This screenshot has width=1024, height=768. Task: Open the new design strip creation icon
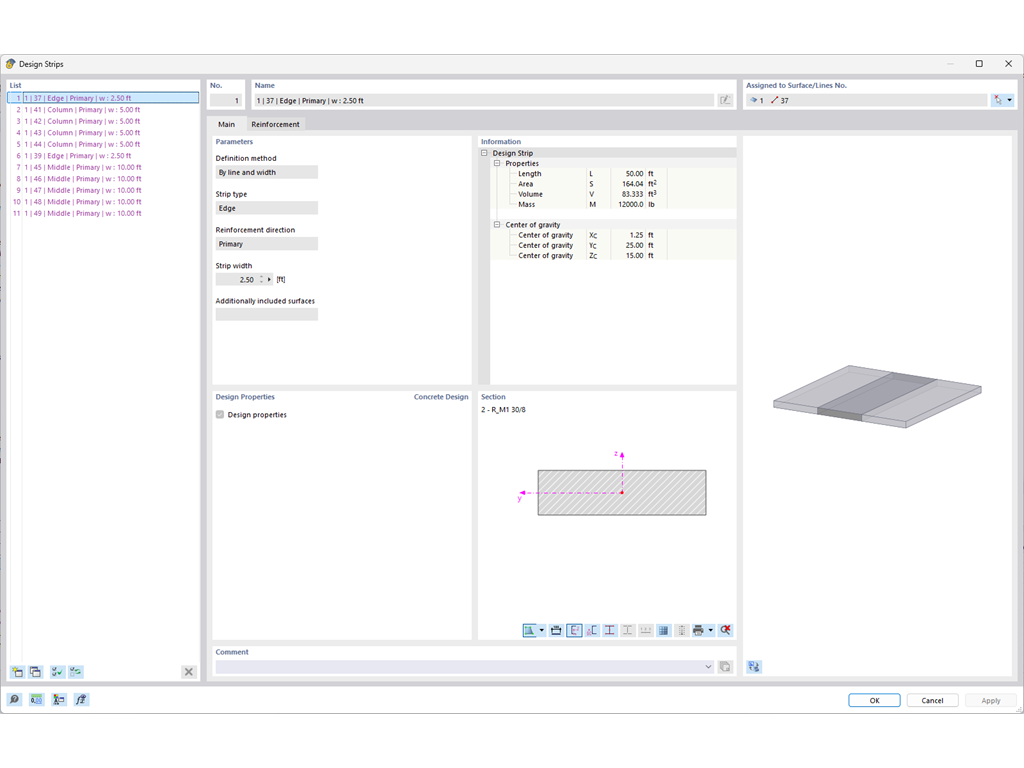[18, 671]
